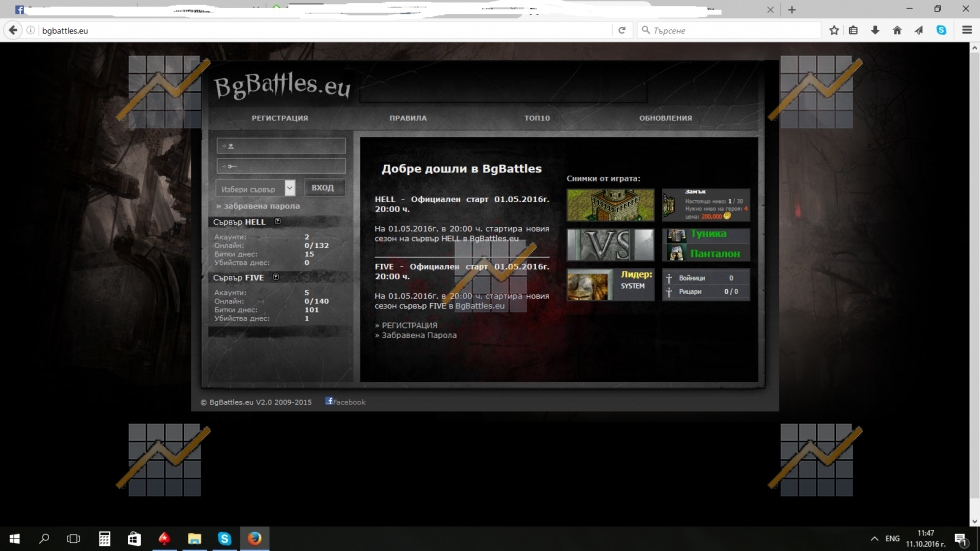This screenshot has width=980, height=551.
Task: Open the ОБНОВЛЕНИЯ menu item
Action: [666, 118]
